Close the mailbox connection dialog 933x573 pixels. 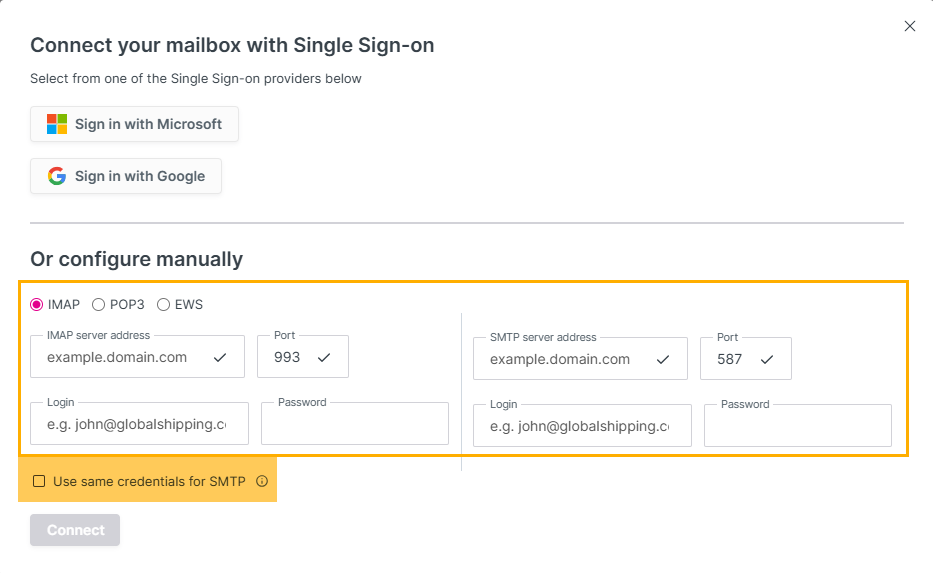click(910, 26)
